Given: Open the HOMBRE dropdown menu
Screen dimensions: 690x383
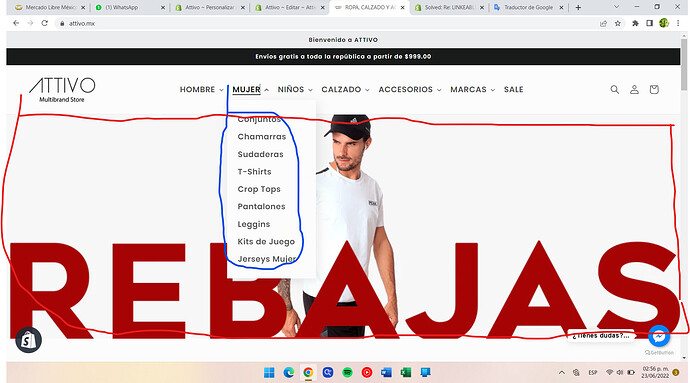Looking at the screenshot, I should pyautogui.click(x=202, y=89).
